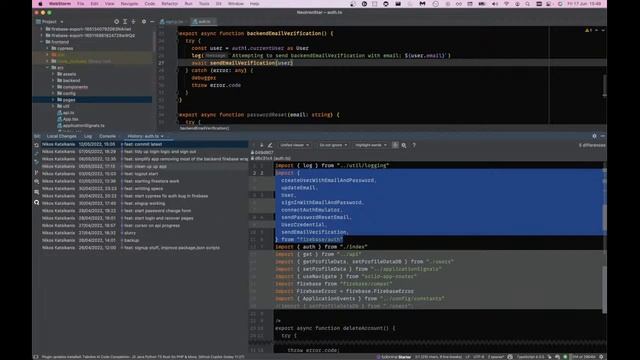
Task: Open Project panel gear options
Action: [x=144, y=22]
